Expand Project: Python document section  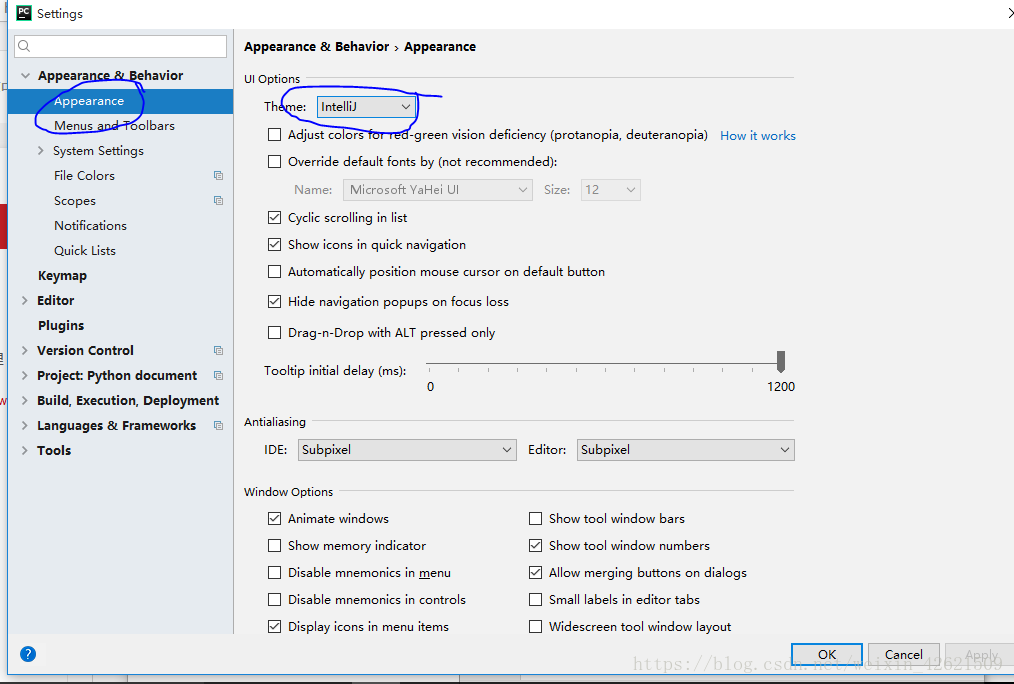(25, 376)
